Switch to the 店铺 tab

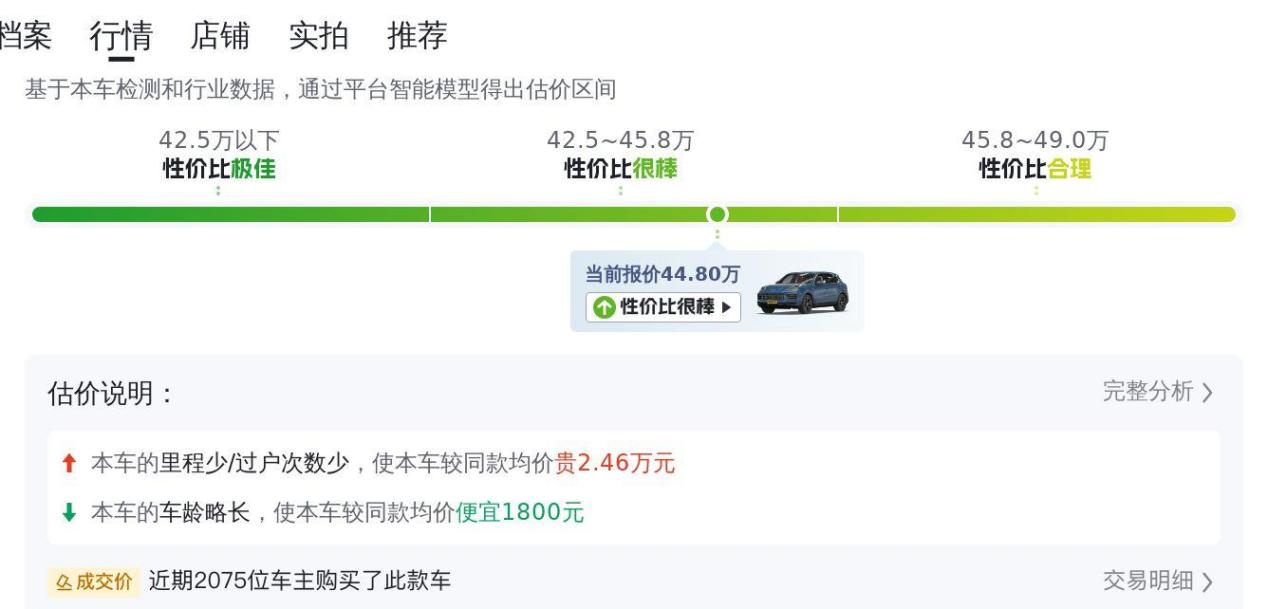pos(220,36)
